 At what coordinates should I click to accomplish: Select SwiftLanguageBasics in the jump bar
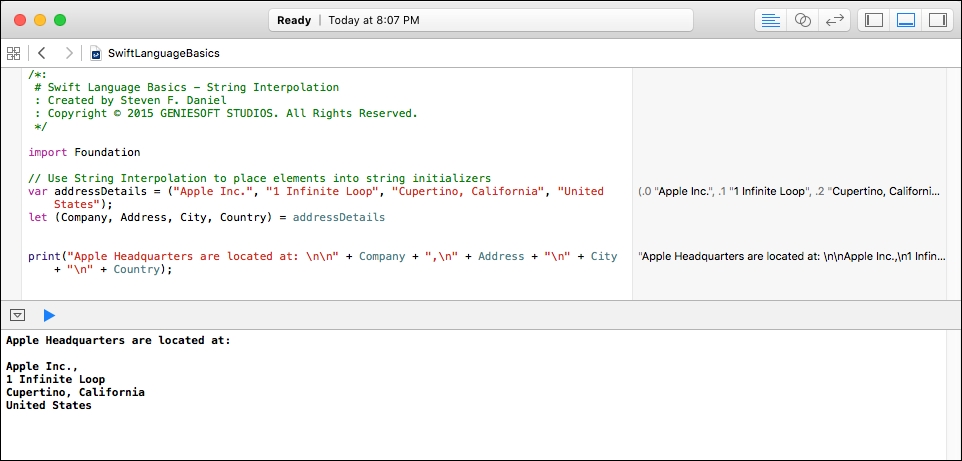(164, 53)
